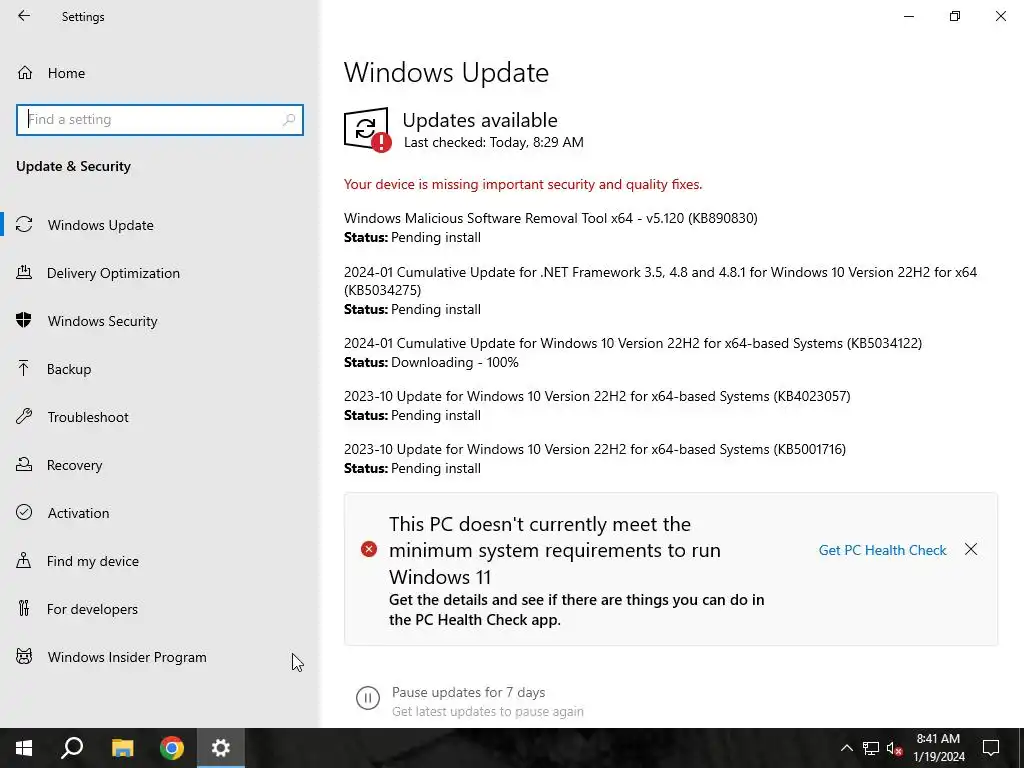The image size is (1024, 768).
Task: Select the Delivery Optimization icon
Action: tap(24, 272)
